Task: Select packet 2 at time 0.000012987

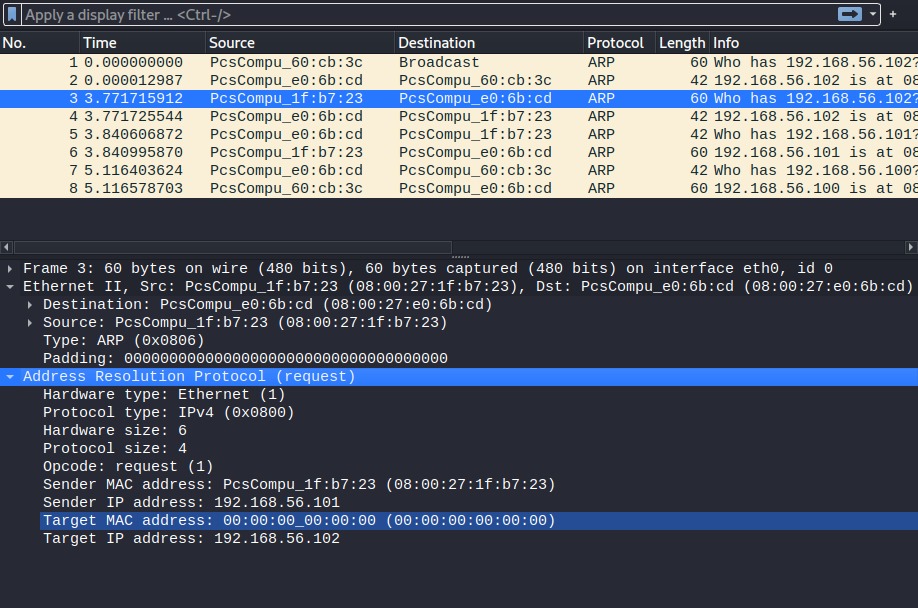Action: point(459,81)
